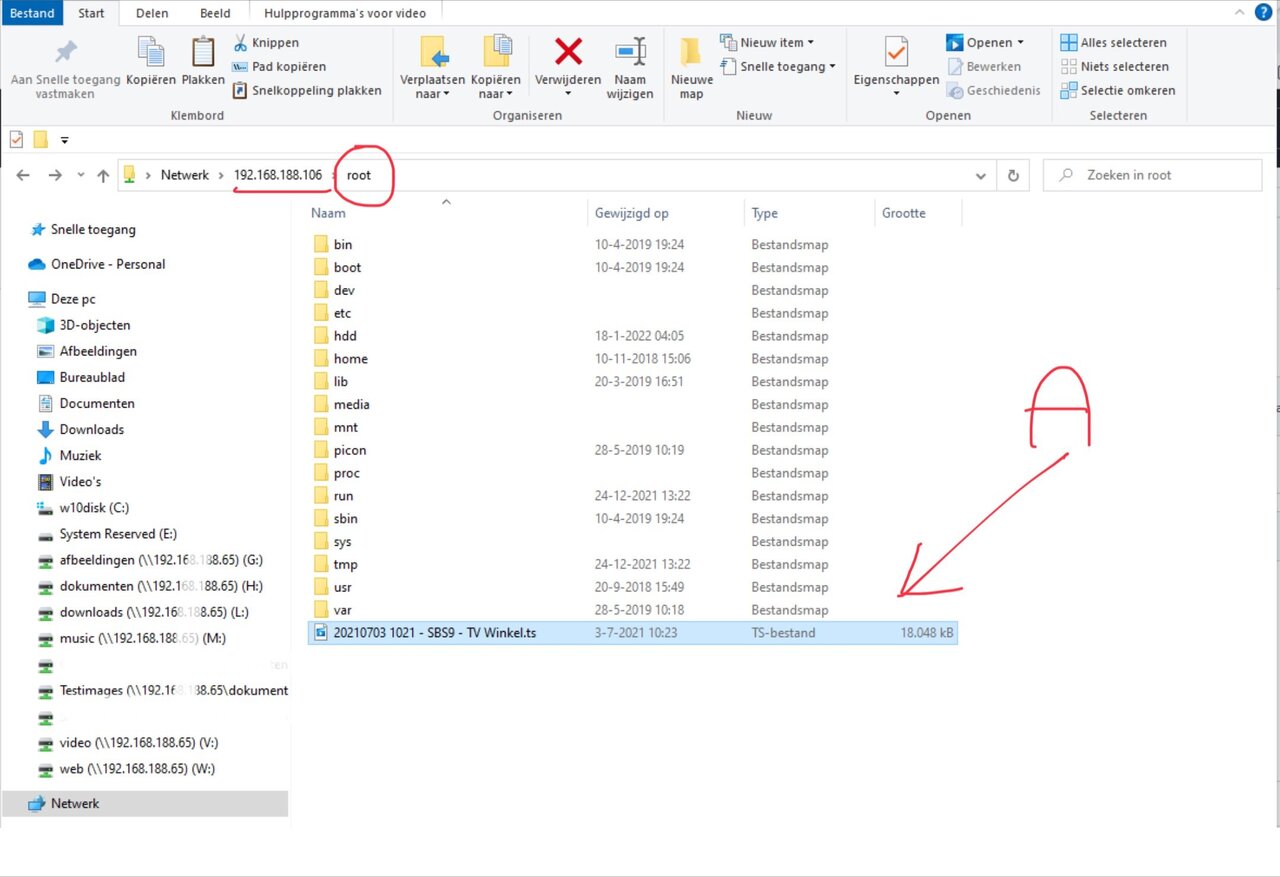Click the refresh button beside address bar
Image resolution: width=1280 pixels, height=877 pixels.
coord(1013,175)
